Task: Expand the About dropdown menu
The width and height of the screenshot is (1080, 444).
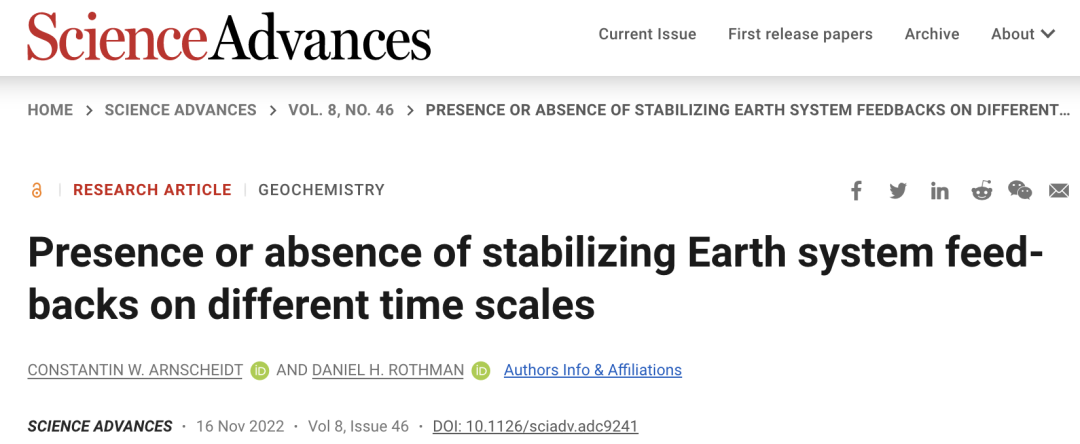Action: pos(1023,34)
